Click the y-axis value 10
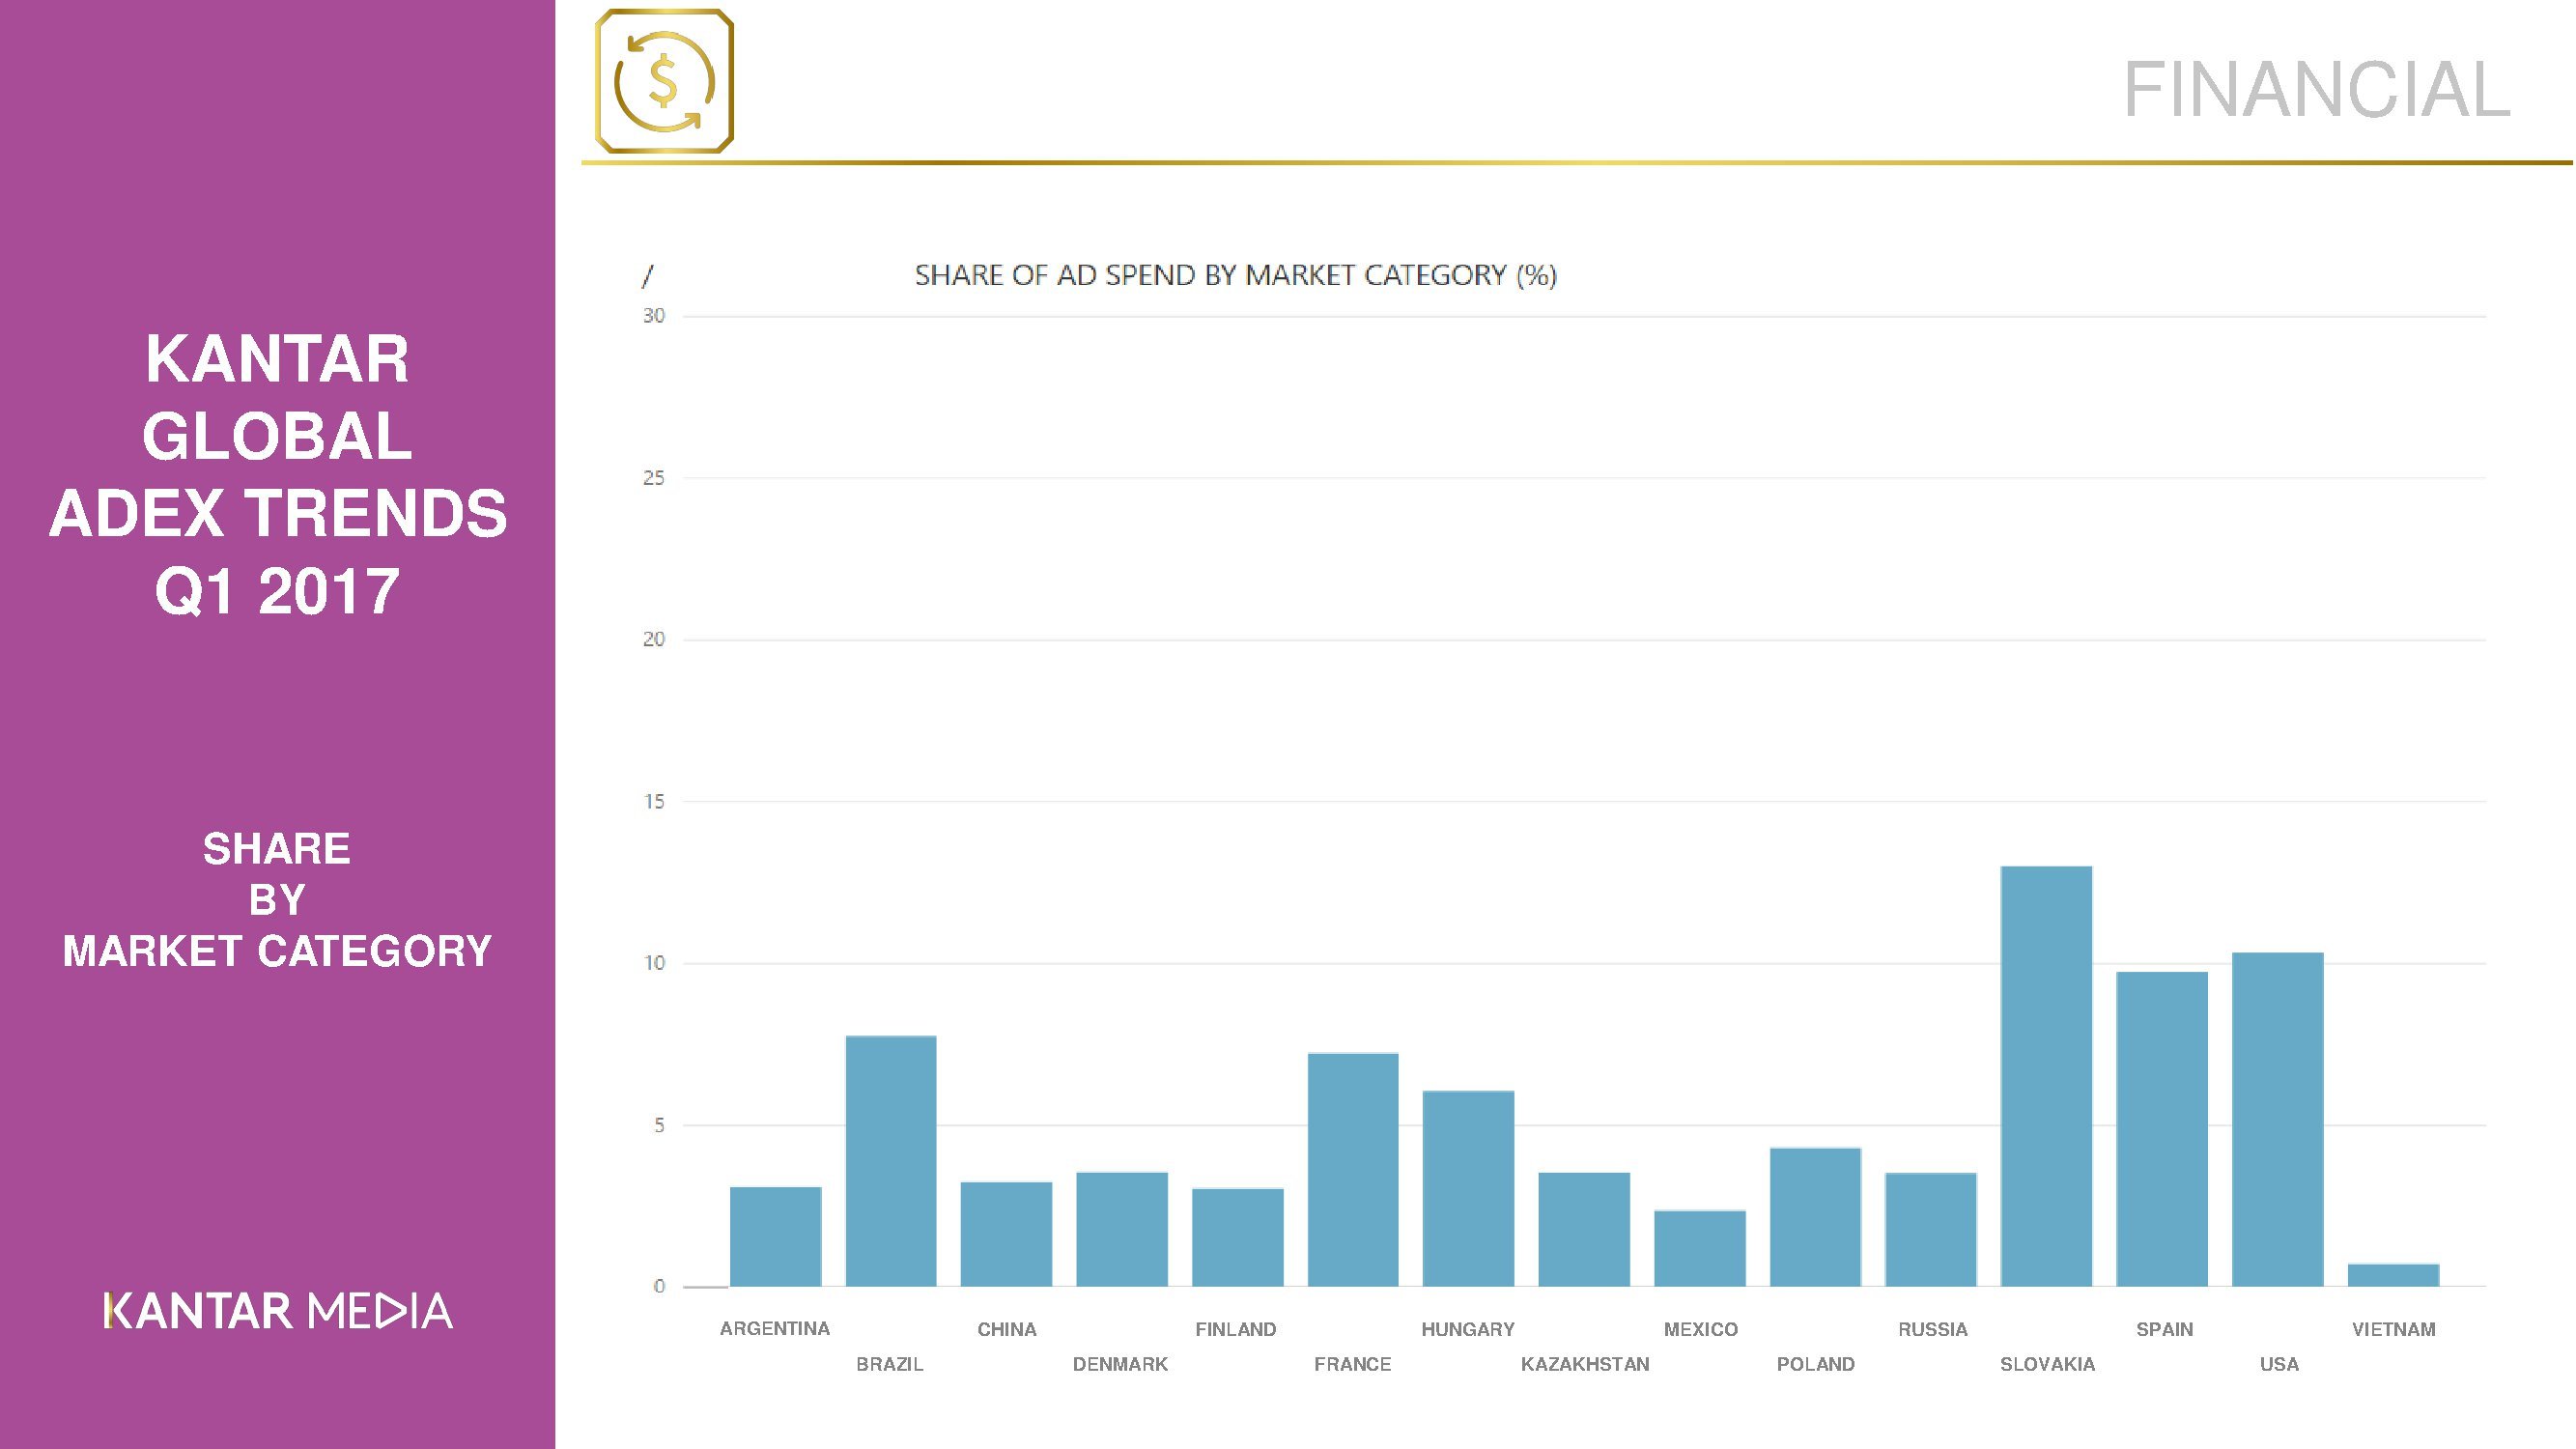Image resolution: width=2576 pixels, height=1449 pixels. click(x=654, y=963)
